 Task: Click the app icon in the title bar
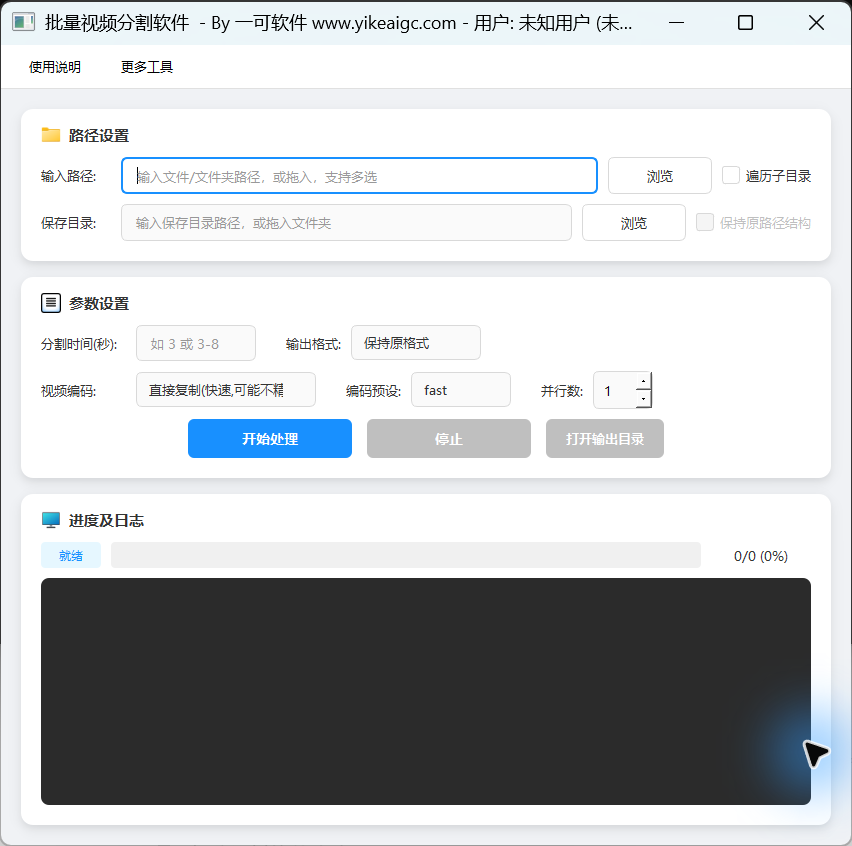coord(23,22)
